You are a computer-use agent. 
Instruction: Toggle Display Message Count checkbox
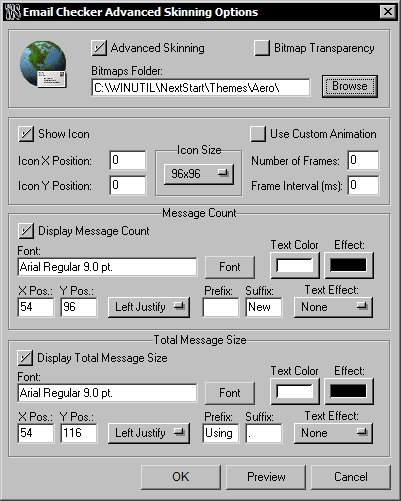pyautogui.click(x=26, y=231)
